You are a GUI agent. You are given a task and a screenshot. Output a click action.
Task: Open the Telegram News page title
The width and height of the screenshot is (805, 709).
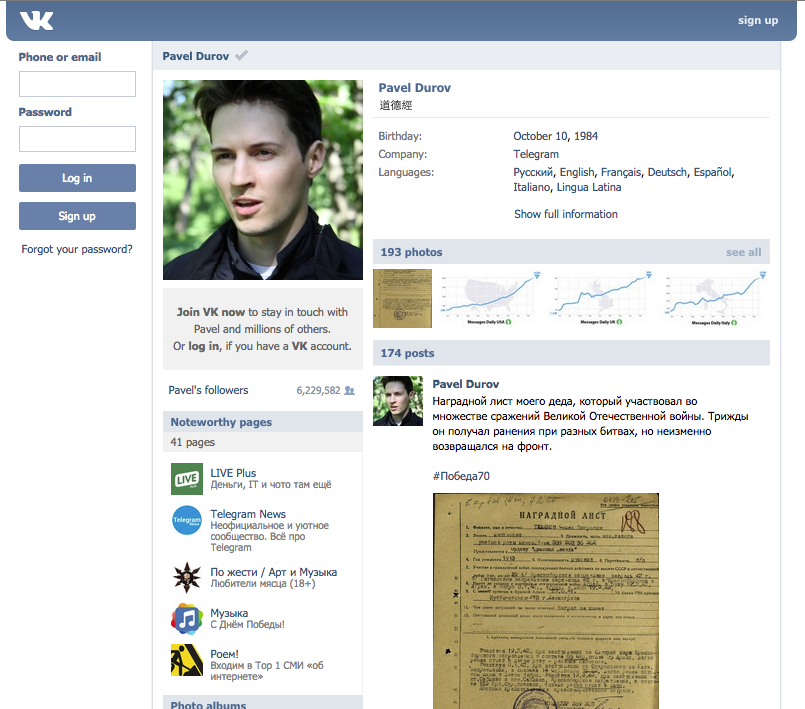[x=248, y=514]
